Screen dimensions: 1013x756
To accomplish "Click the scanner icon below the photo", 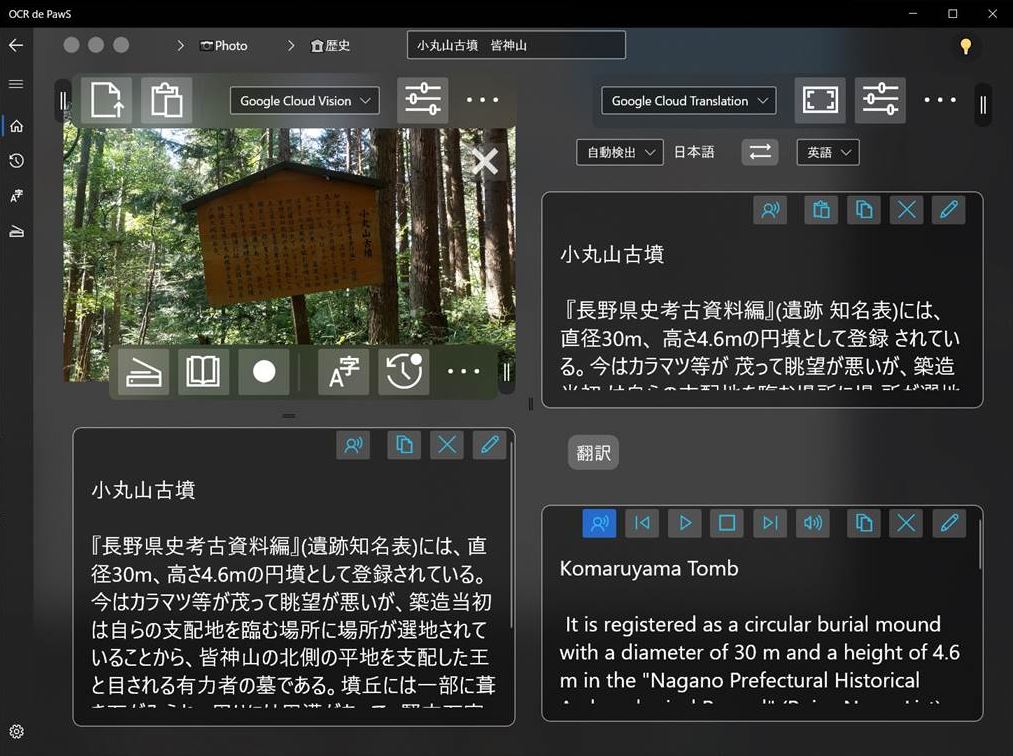I will pos(143,372).
